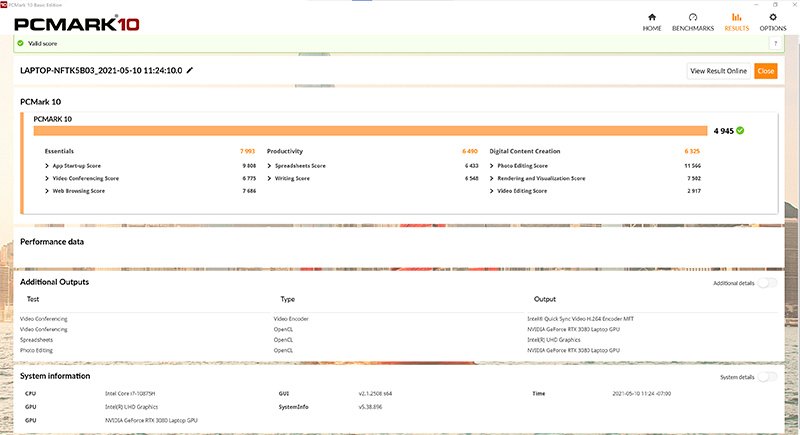Click the Type column header
The height and width of the screenshot is (435, 800).
pyautogui.click(x=288, y=299)
